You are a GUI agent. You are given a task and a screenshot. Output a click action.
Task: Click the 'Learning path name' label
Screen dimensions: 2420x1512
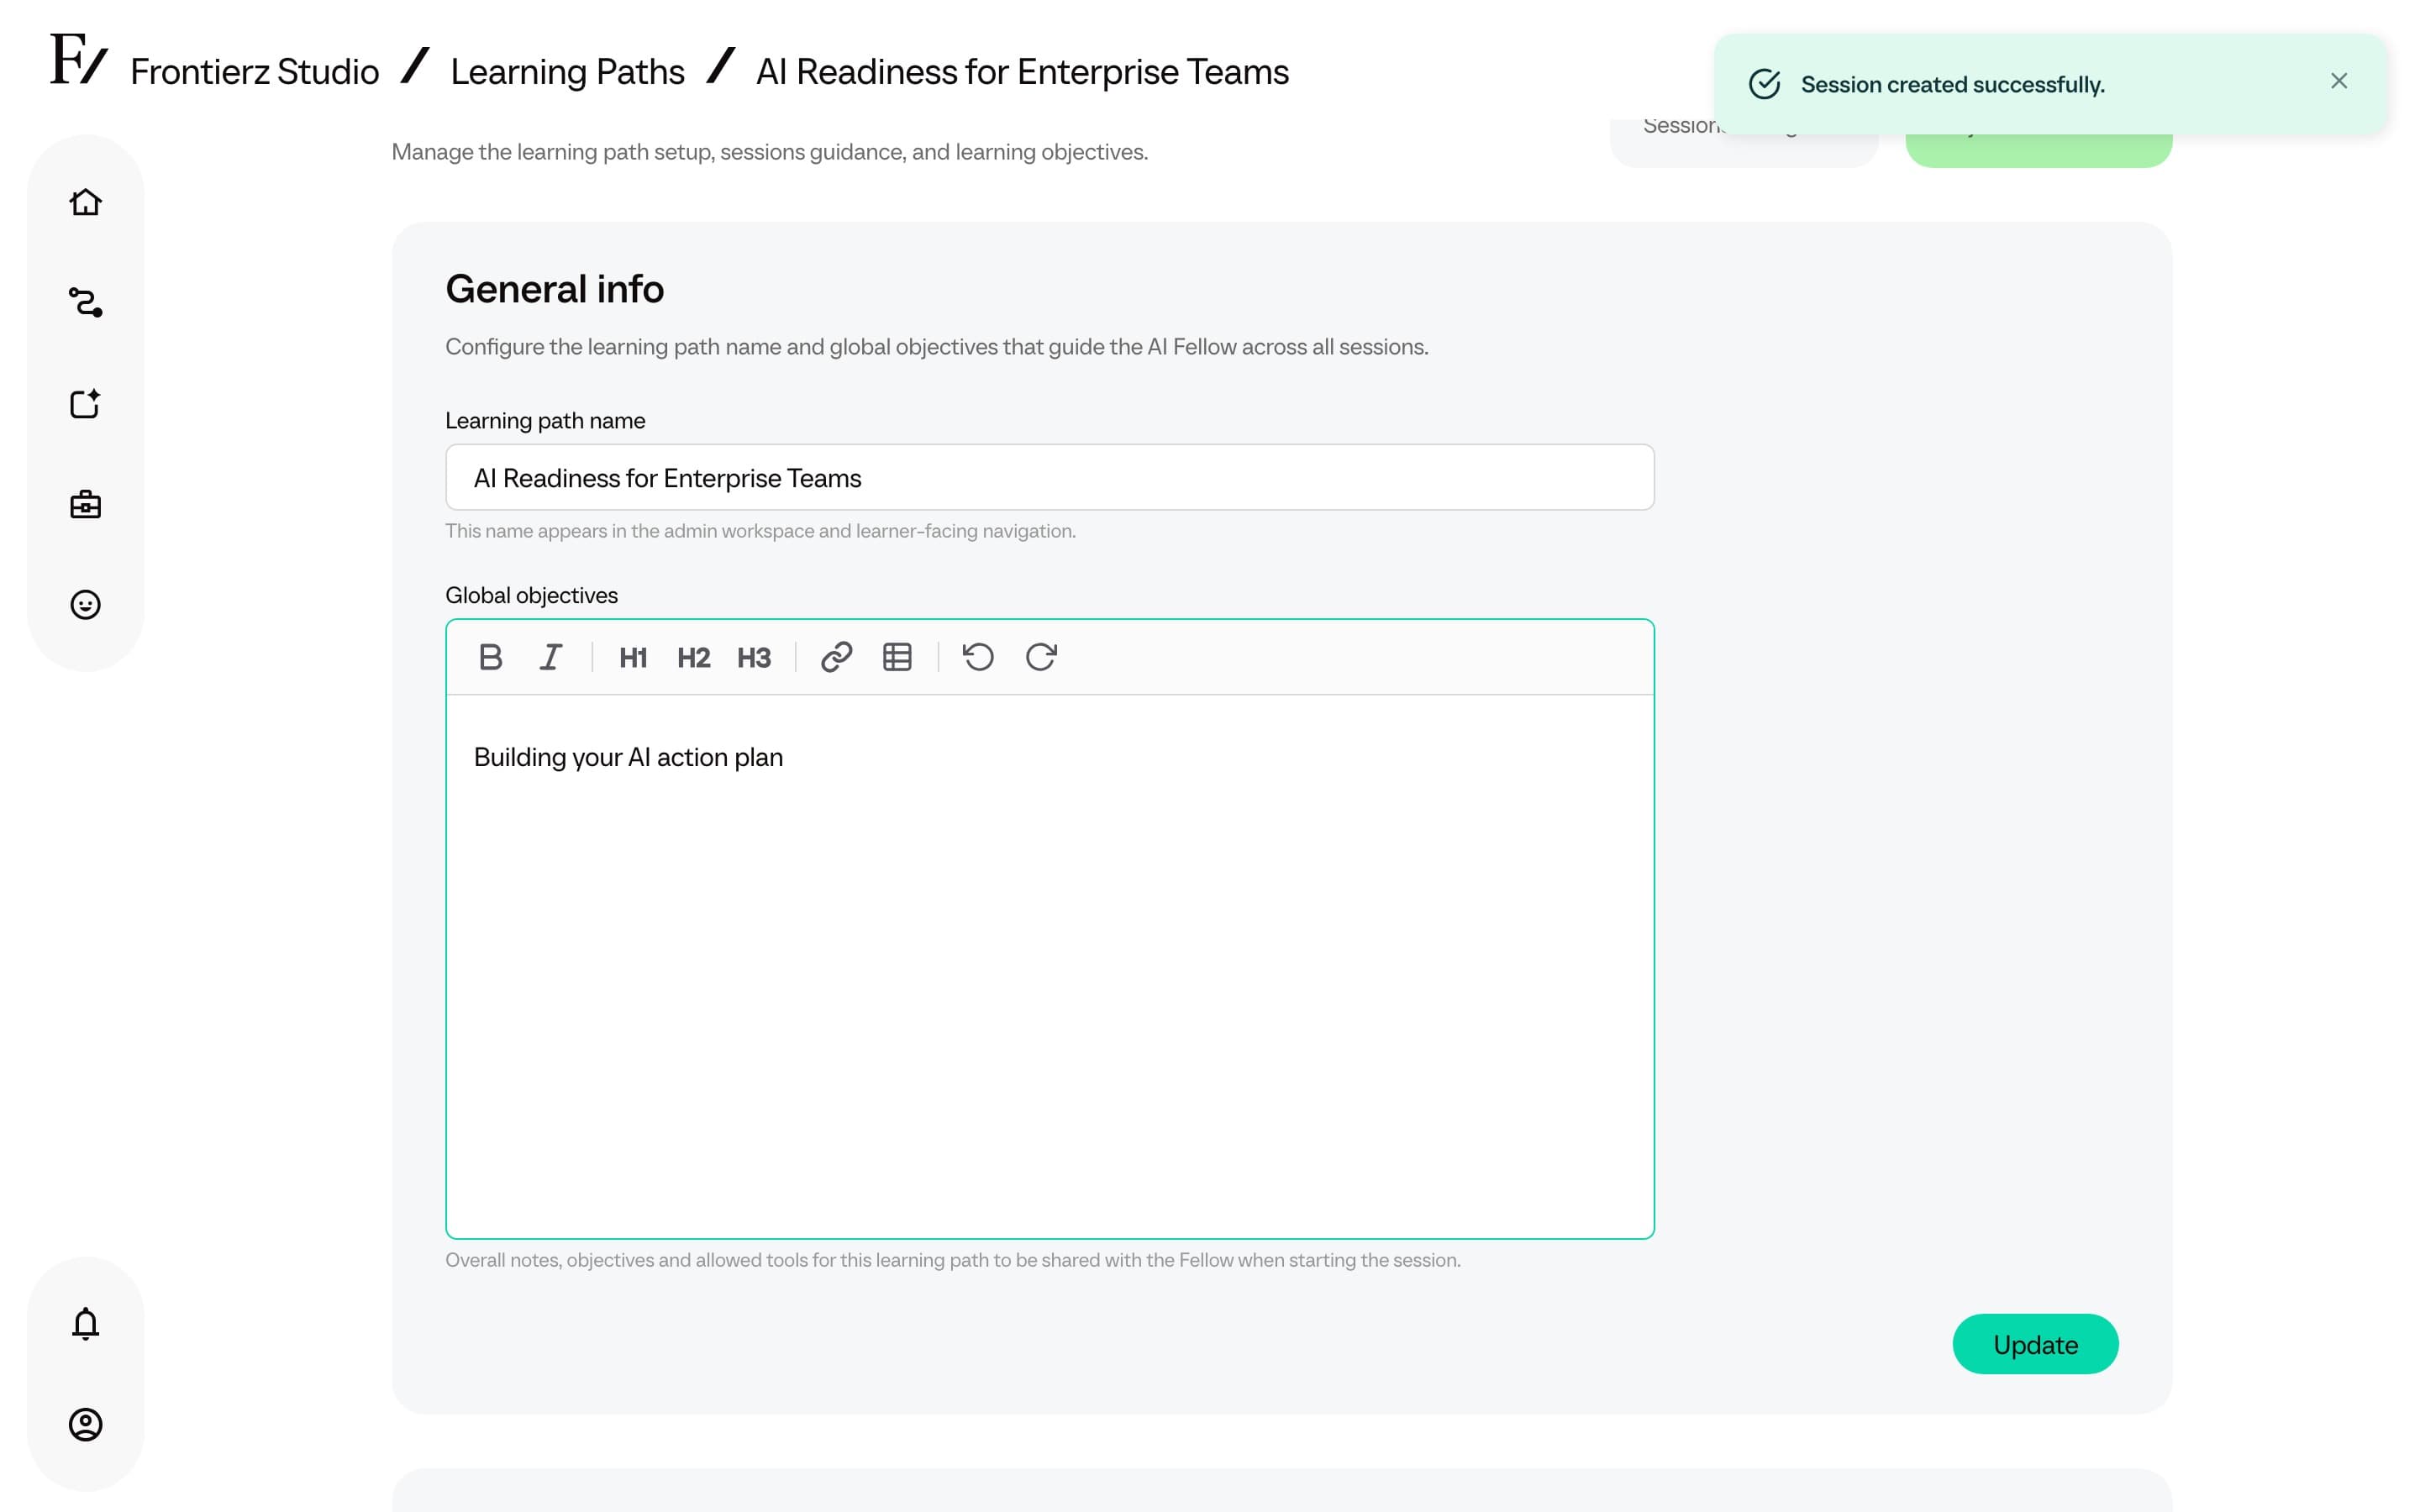(545, 420)
